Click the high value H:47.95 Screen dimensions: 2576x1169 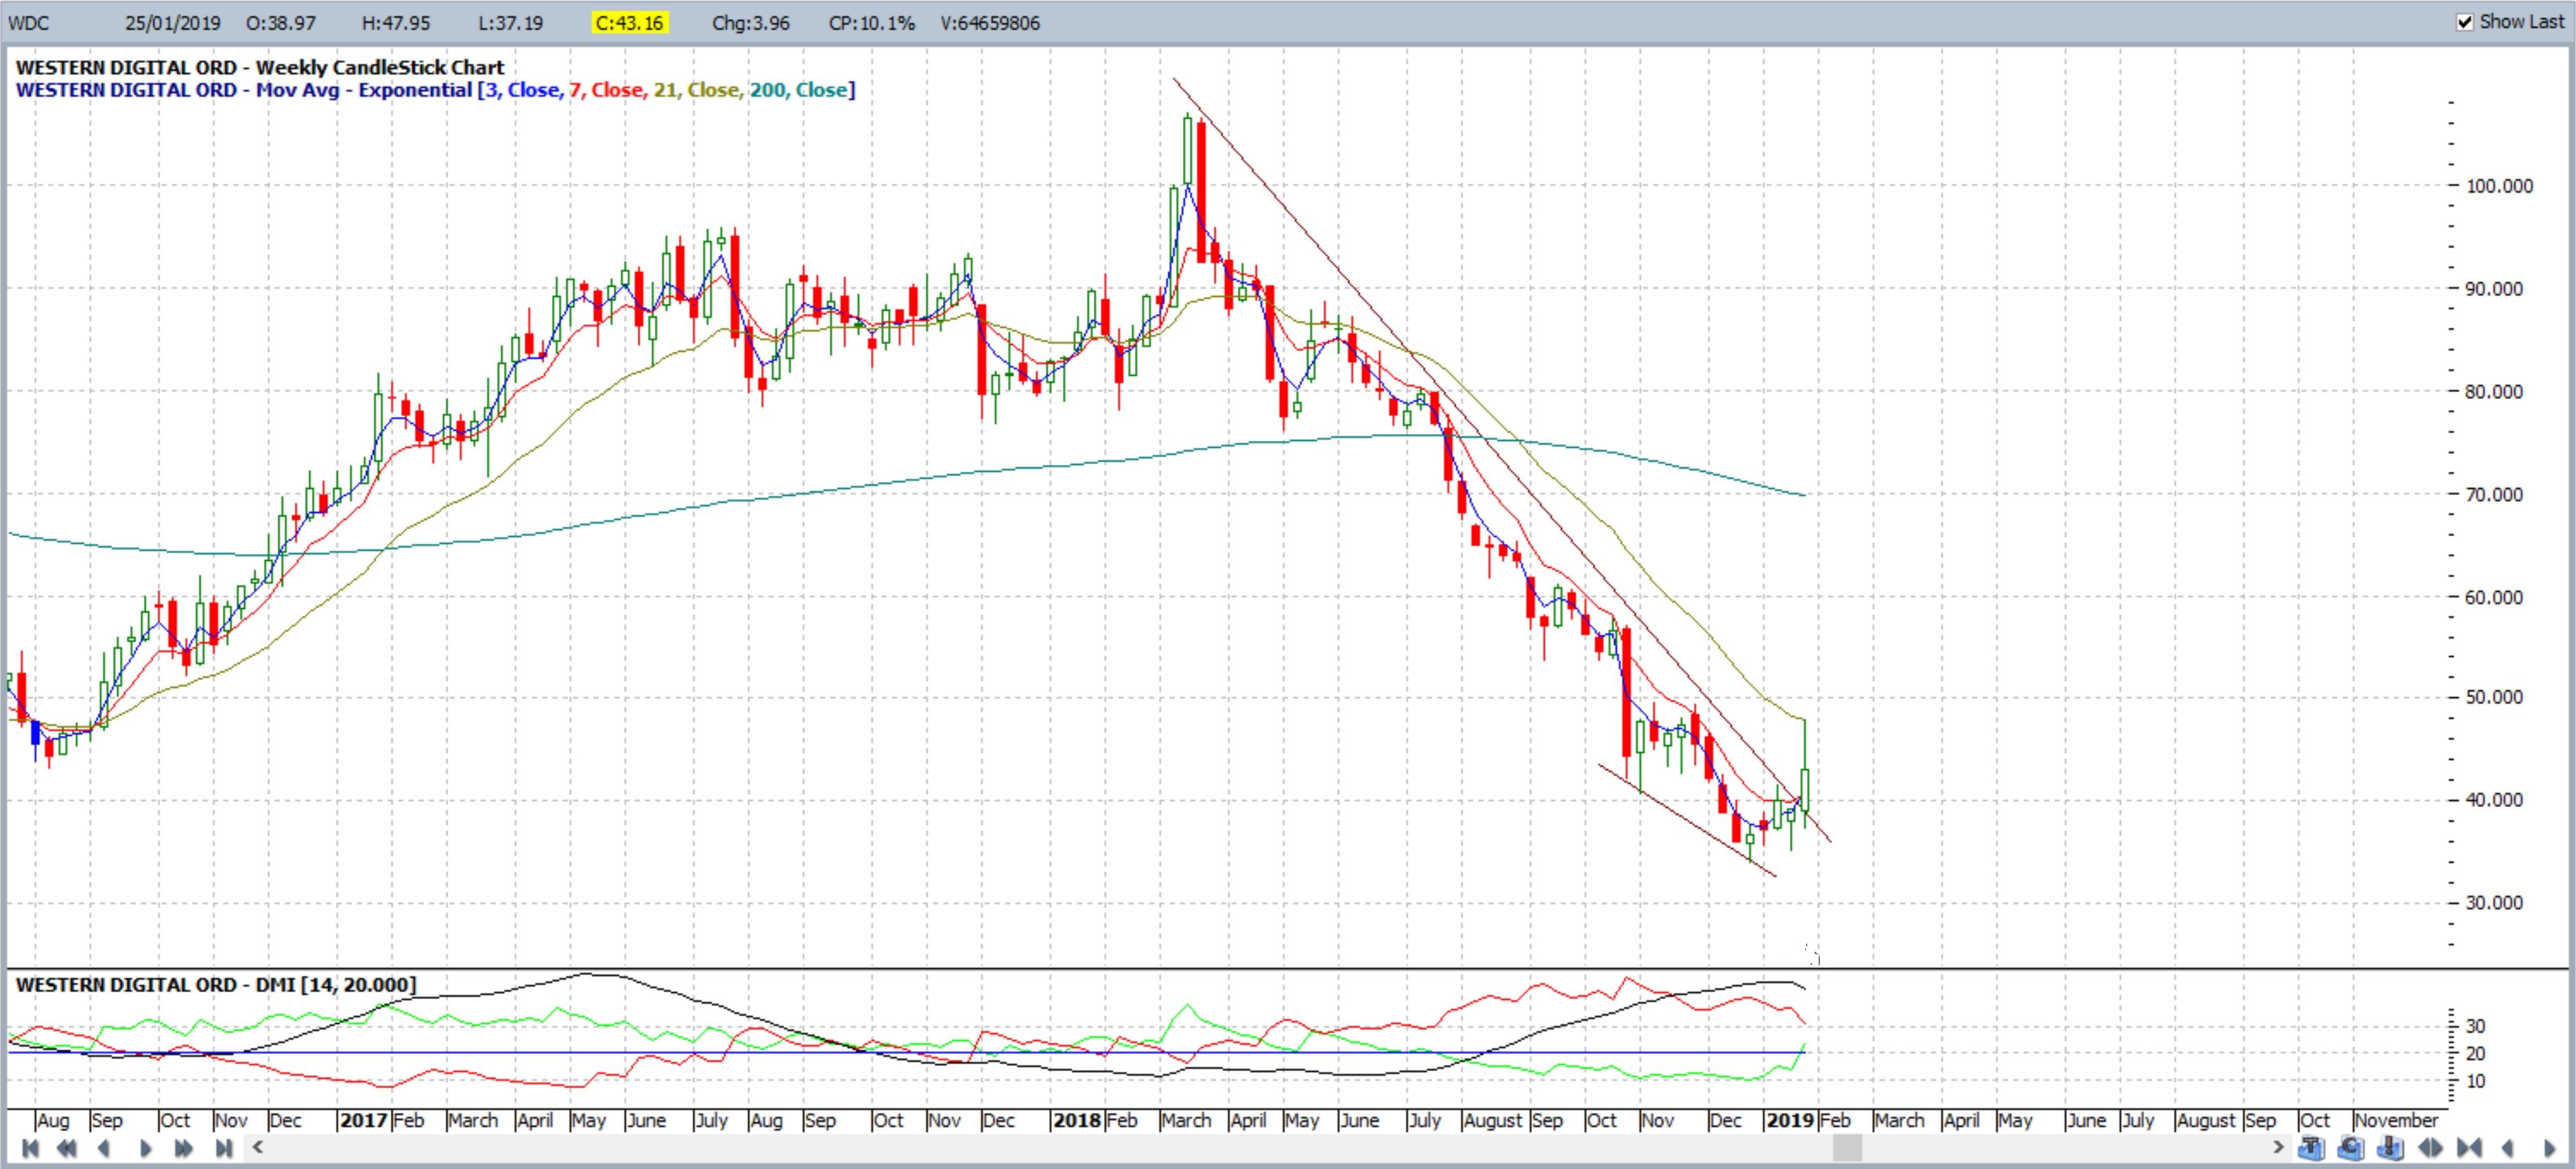(396, 23)
